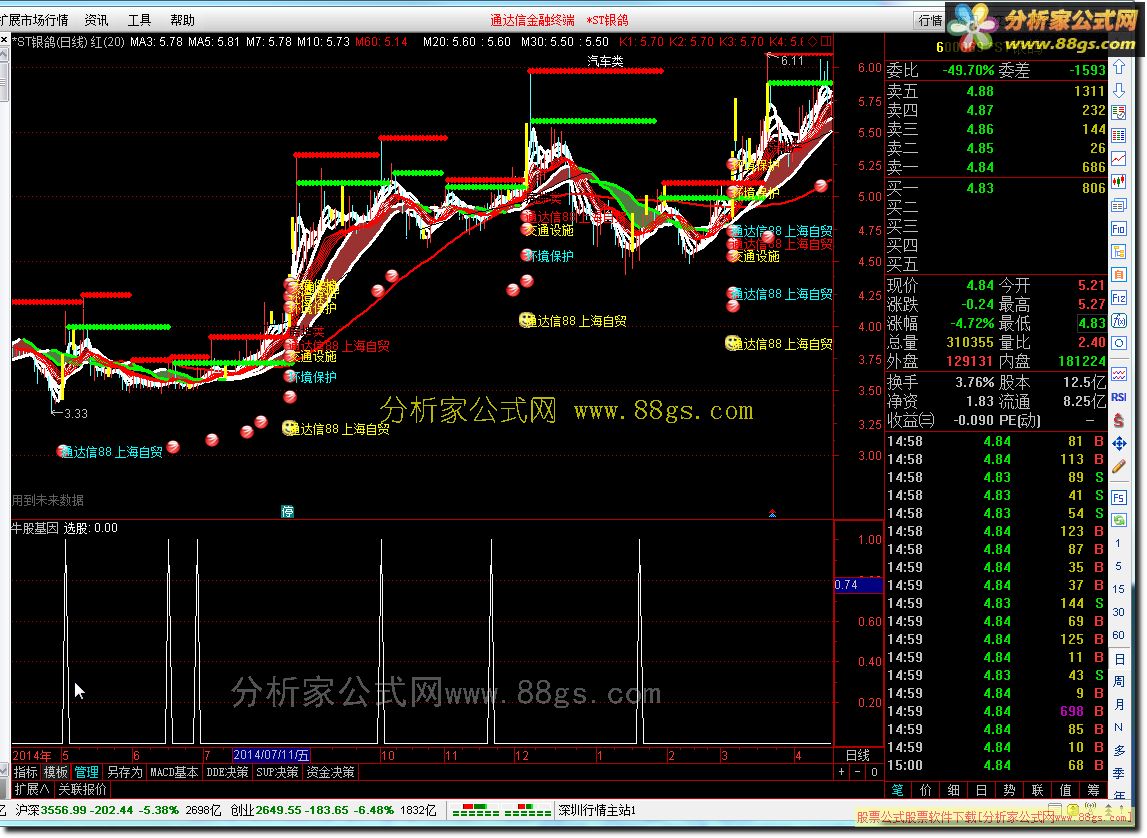Select the 筹 chips tab

1093,790
